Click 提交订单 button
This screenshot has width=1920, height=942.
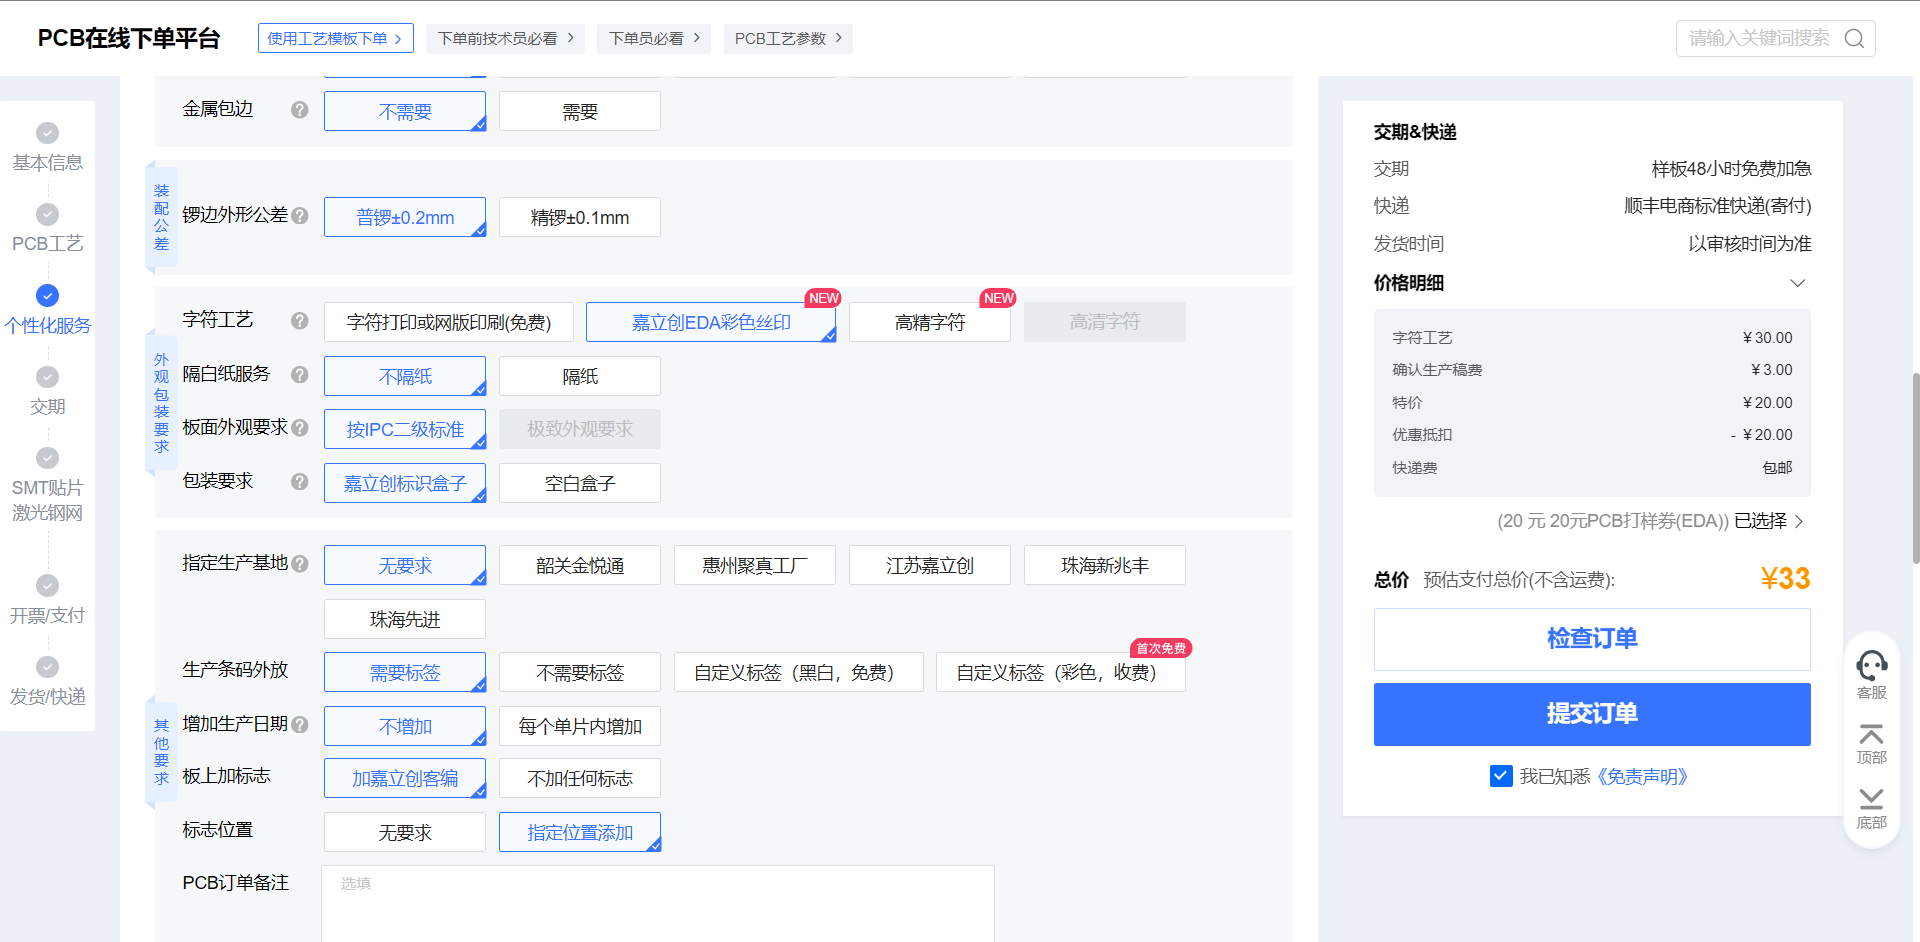[1592, 714]
